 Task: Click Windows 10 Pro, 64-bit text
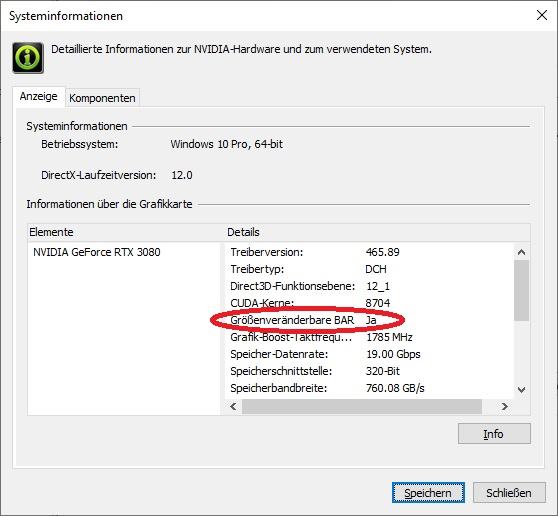[x=227, y=144]
